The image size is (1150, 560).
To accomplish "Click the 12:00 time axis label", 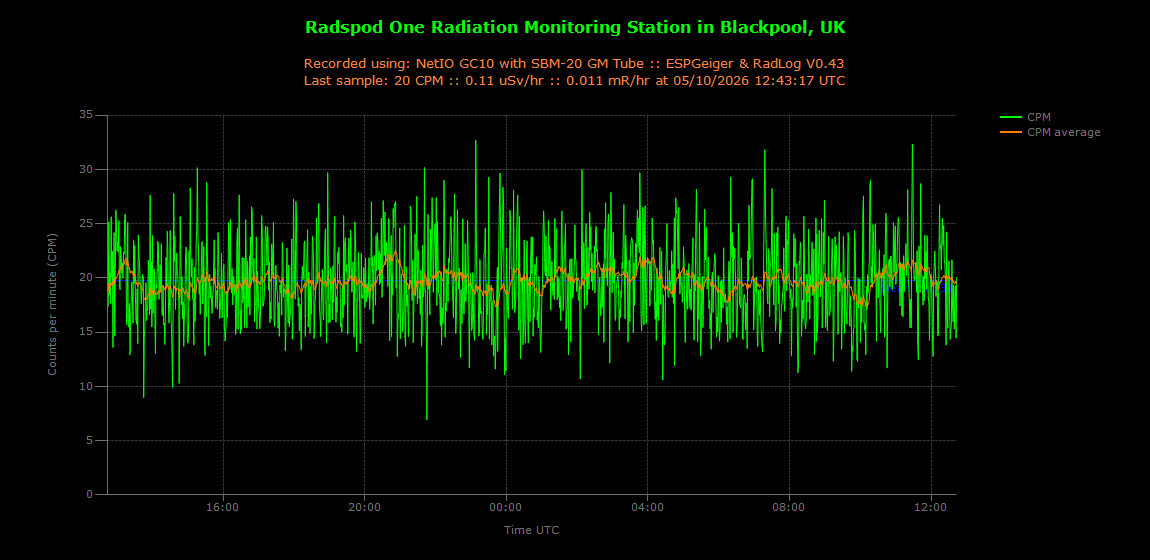I will coord(931,507).
